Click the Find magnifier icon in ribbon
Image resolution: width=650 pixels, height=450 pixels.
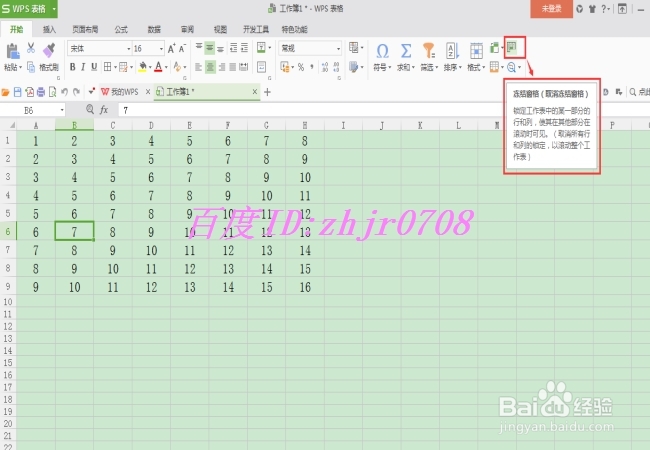pyautogui.click(x=512, y=67)
